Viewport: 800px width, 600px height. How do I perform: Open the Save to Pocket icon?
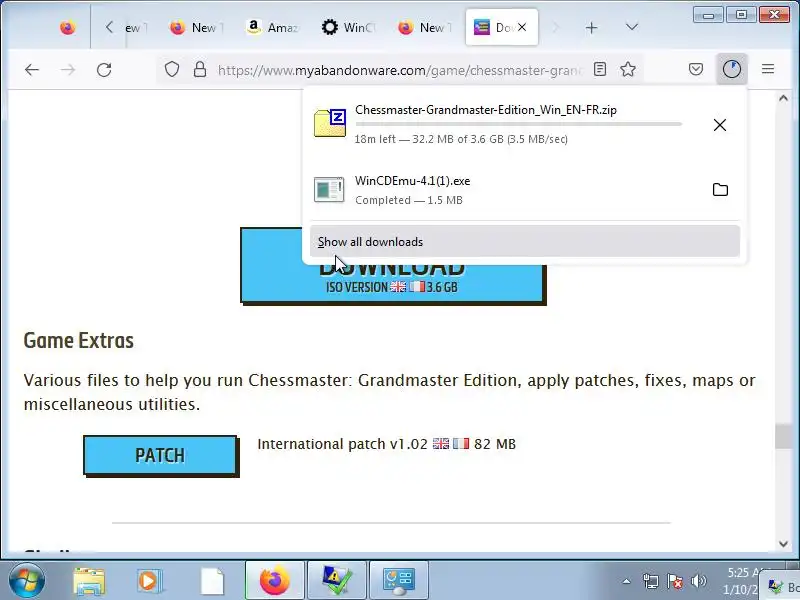tap(696, 69)
